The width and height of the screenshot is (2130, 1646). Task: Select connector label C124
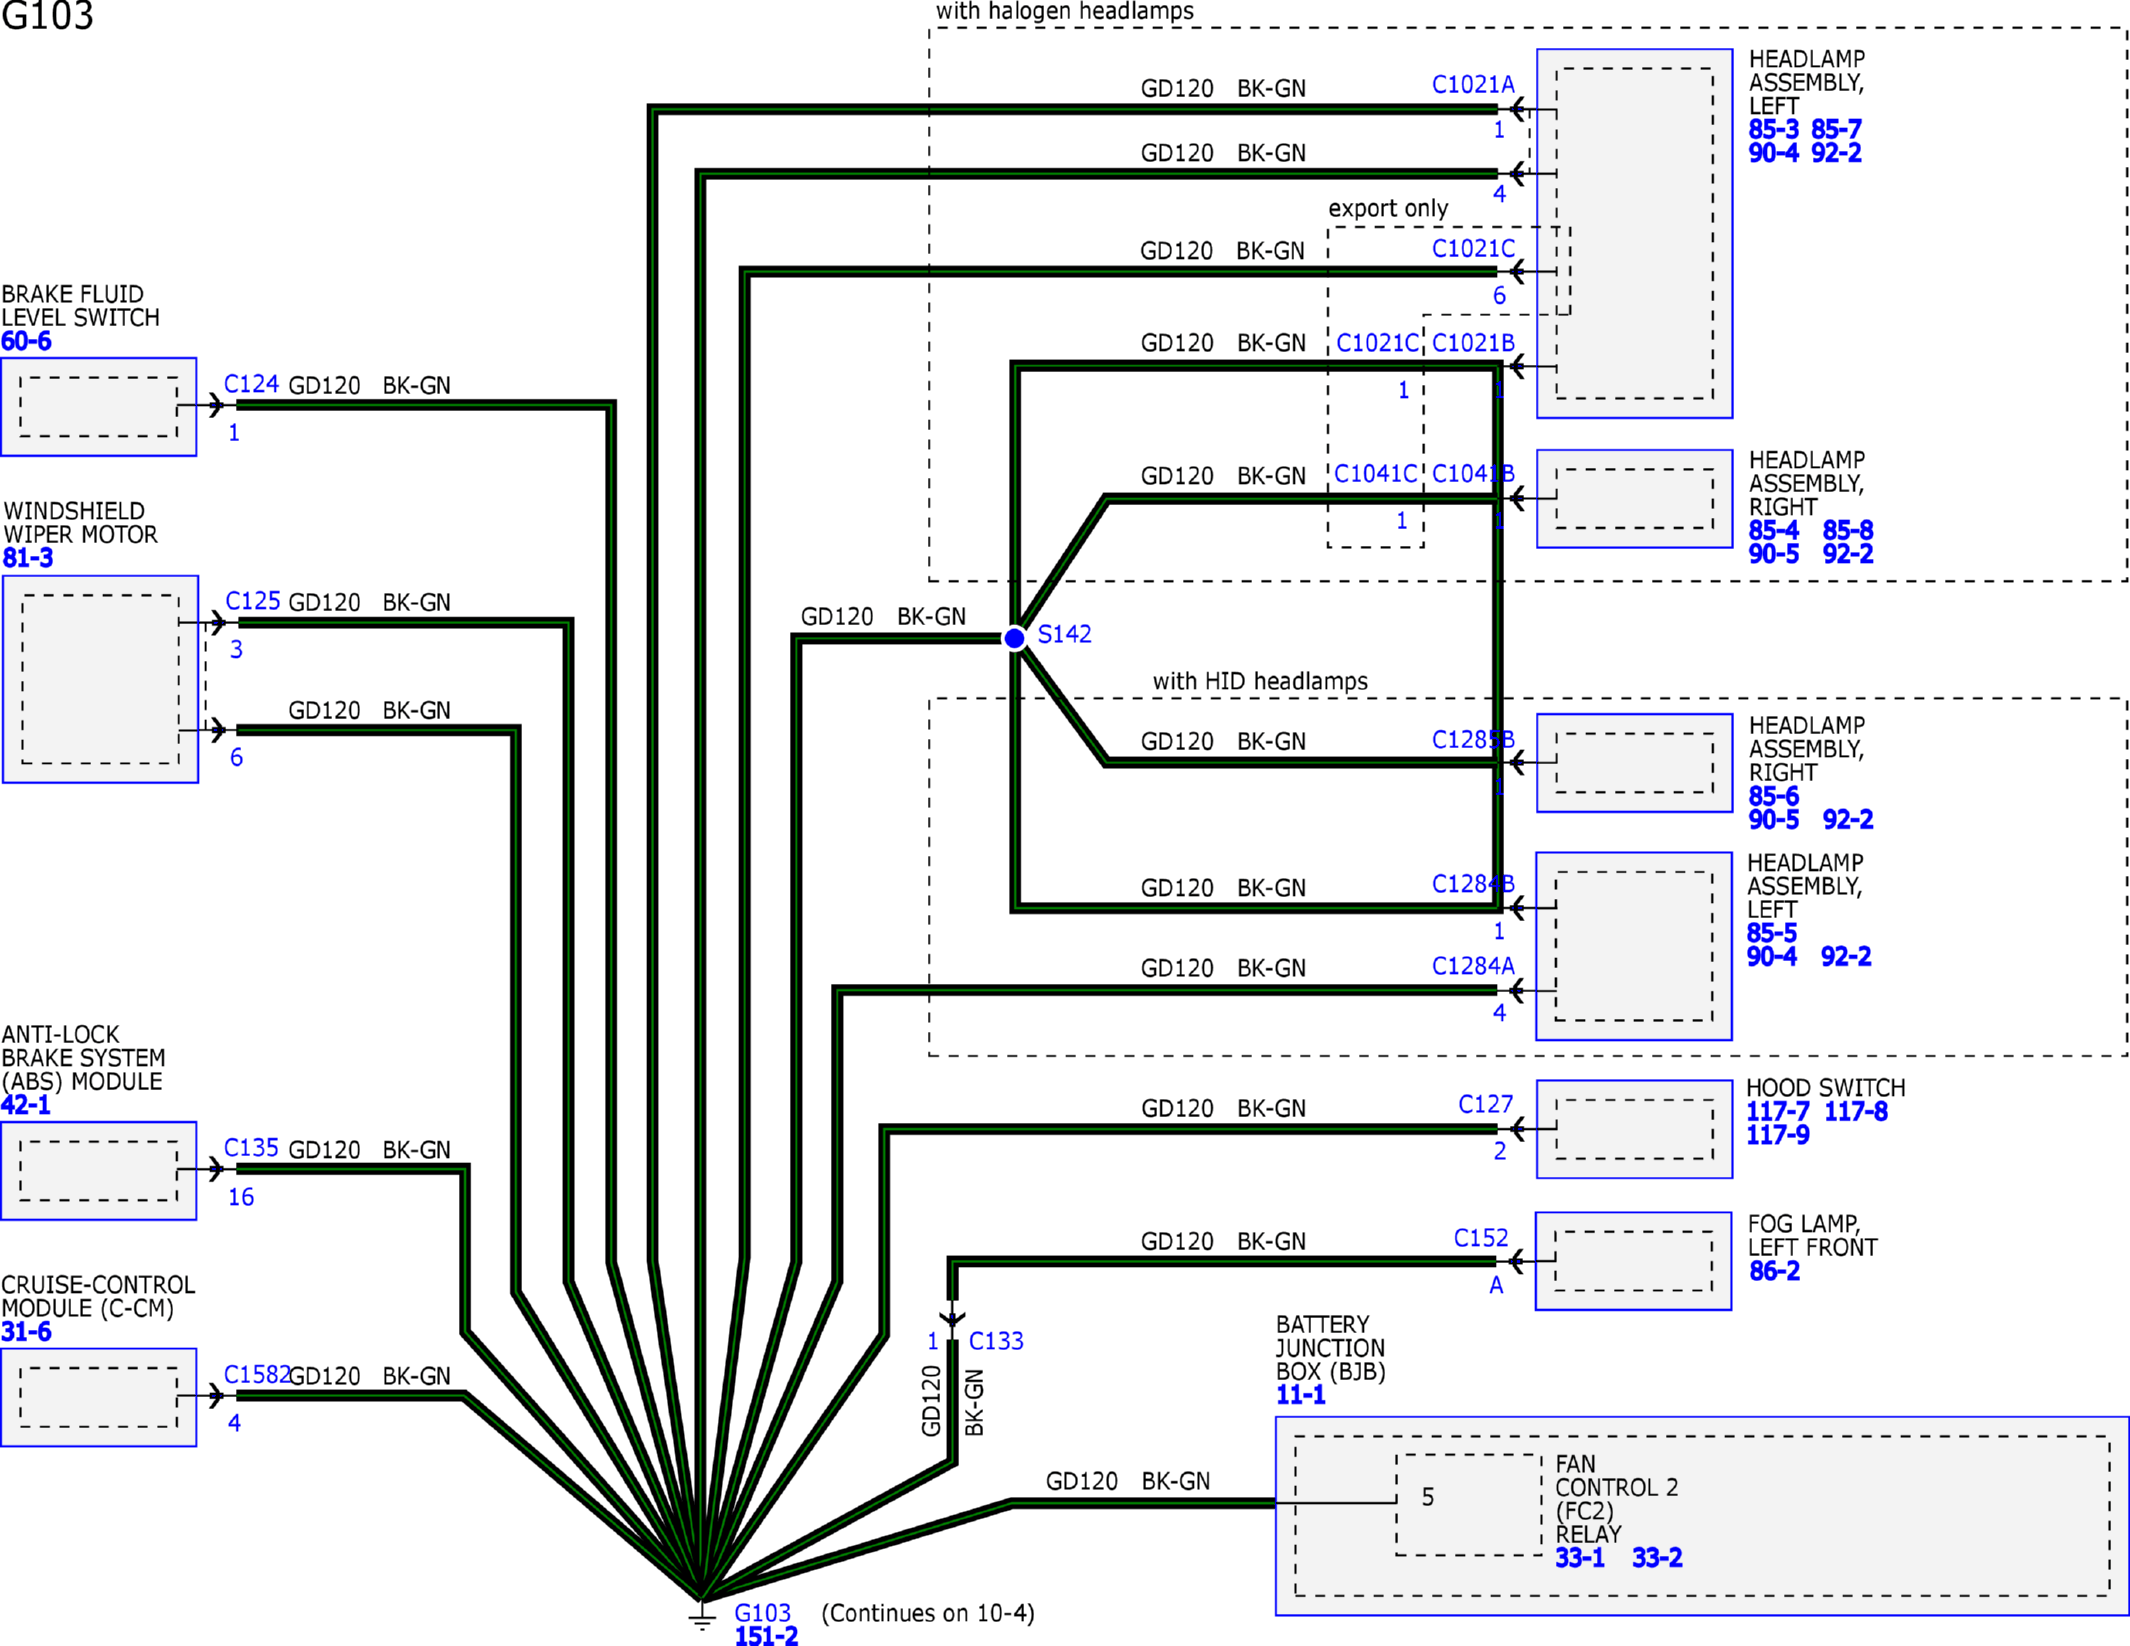[251, 384]
